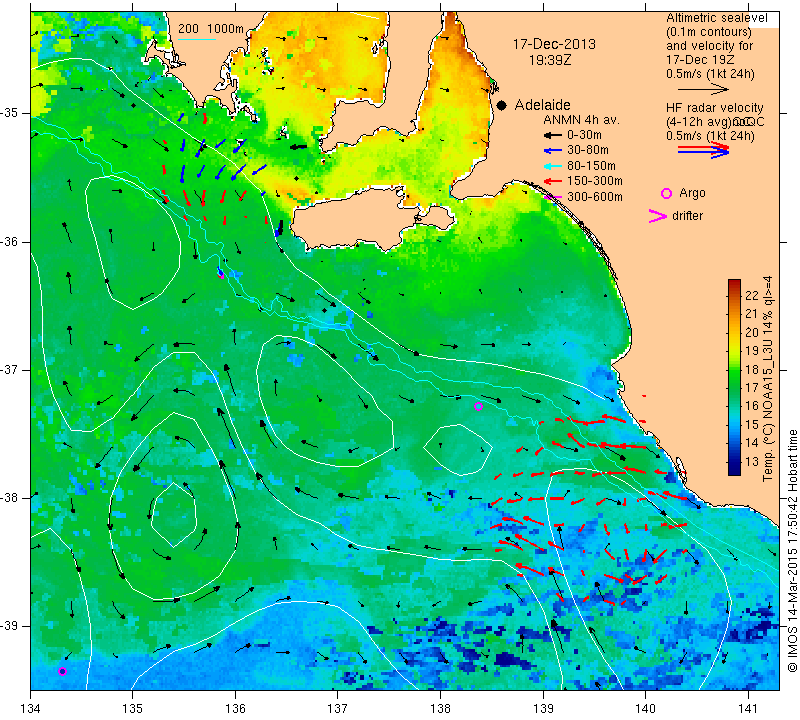Click the cyan isobath legend line sample
The height and width of the screenshot is (720, 800).
tap(197, 39)
